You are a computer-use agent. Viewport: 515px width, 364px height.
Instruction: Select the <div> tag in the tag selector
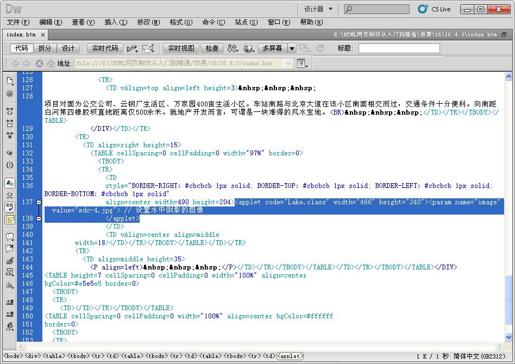click(x=33, y=356)
